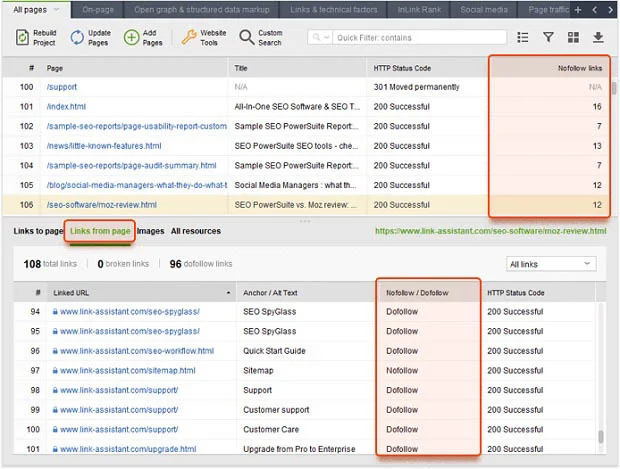Click the grid columns layout icon
The image size is (620, 469).
[x=573, y=37]
